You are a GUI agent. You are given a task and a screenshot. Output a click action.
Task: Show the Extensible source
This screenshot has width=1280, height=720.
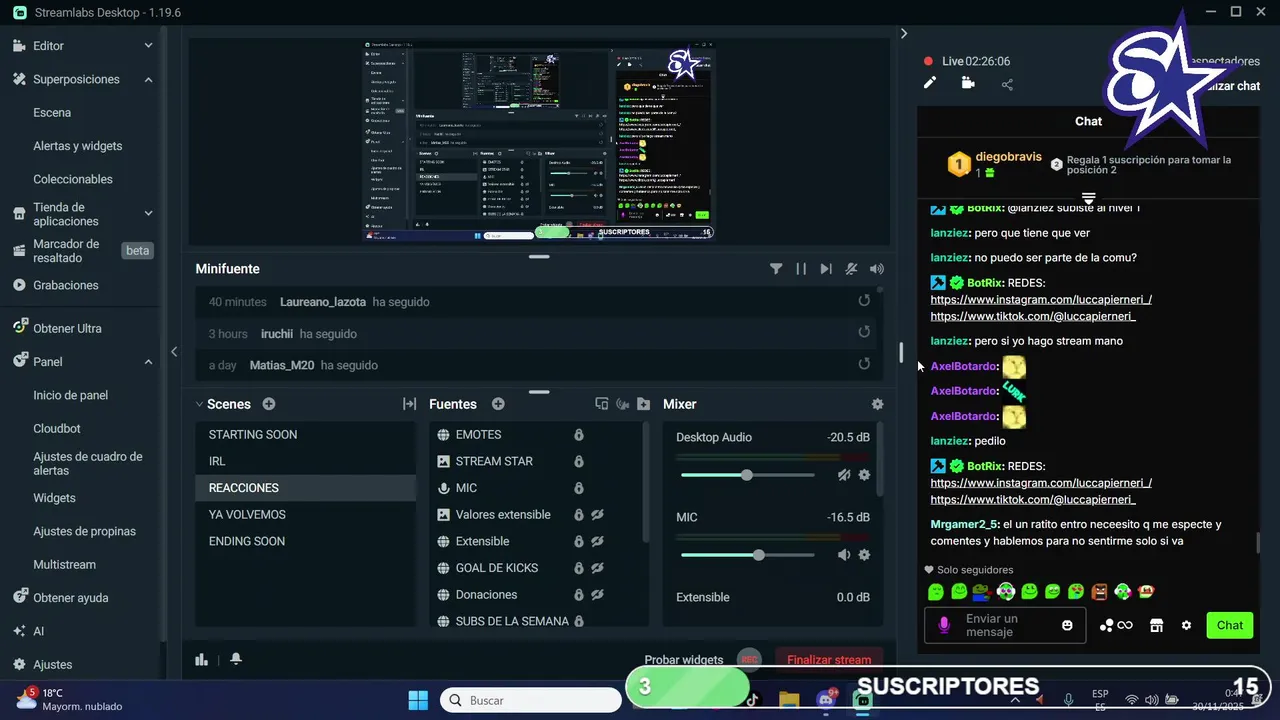pos(598,541)
